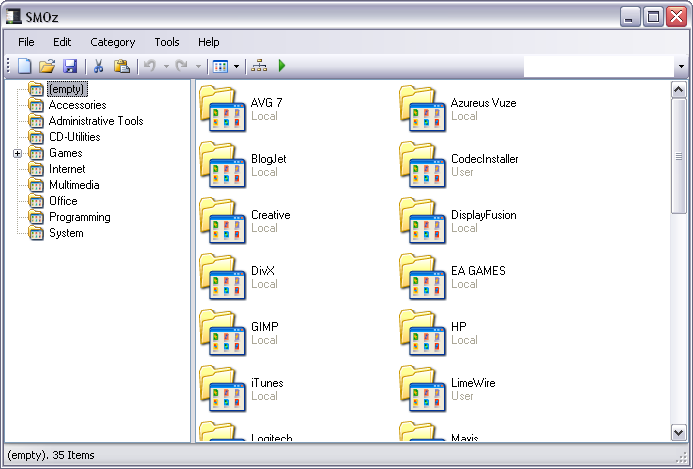Open the Category menu
Viewport: 693px width, 469px height.
[113, 42]
